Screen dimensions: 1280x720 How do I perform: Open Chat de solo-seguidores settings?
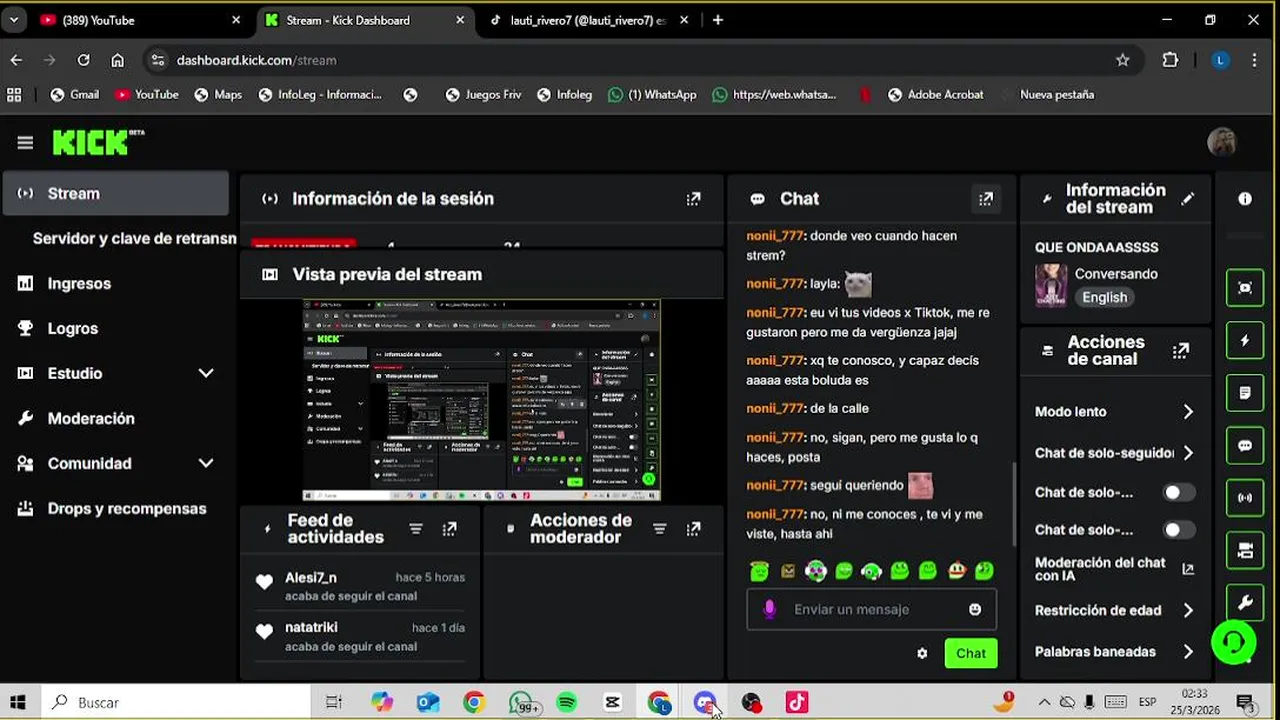[x=1114, y=453]
